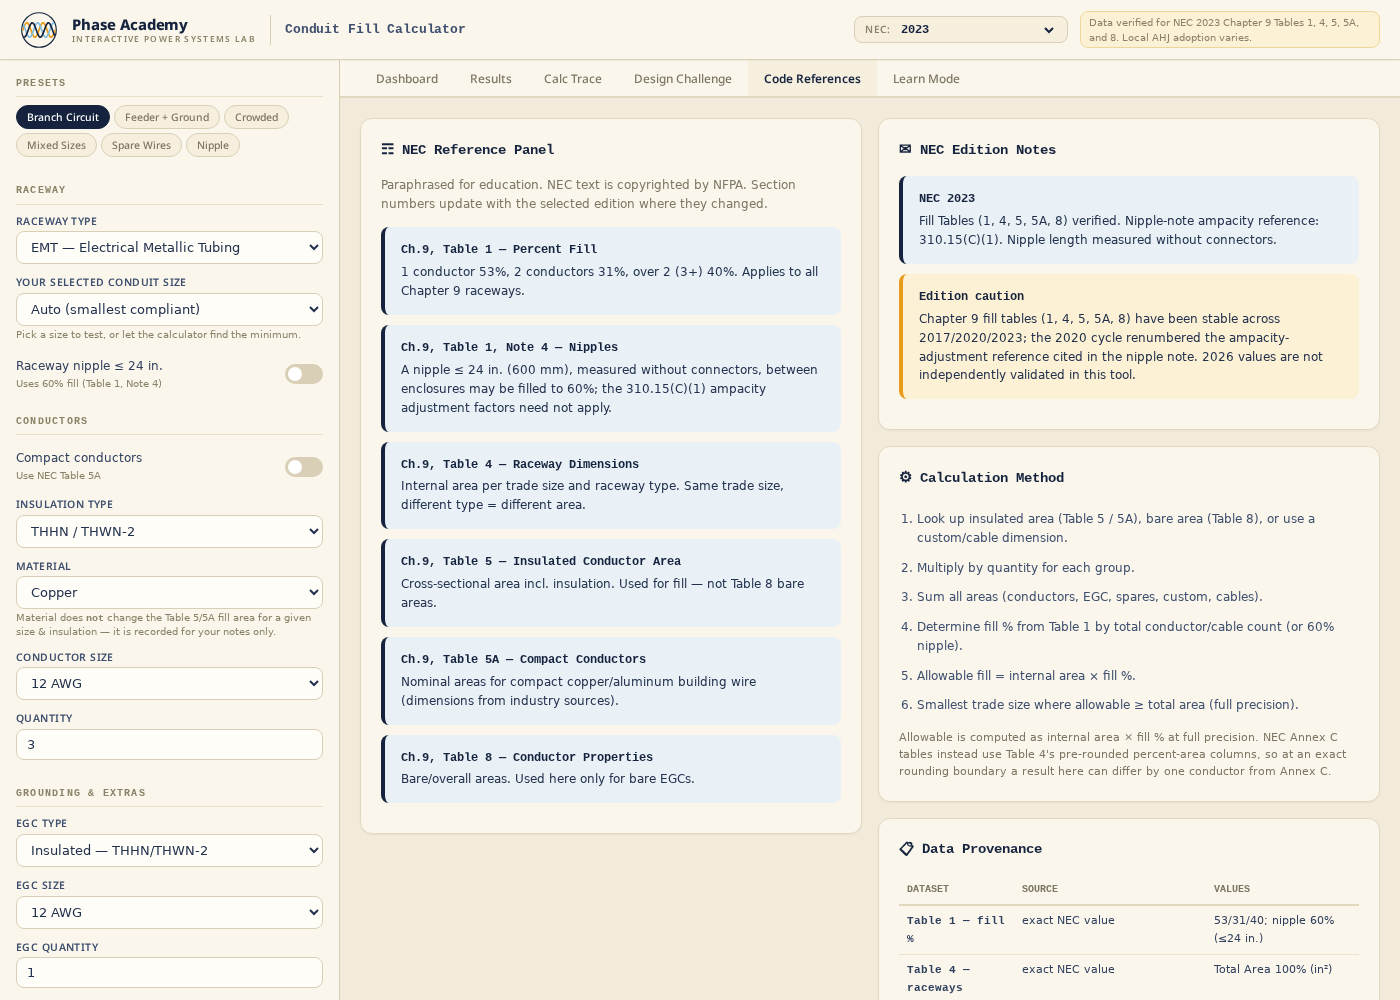Viewport: 1400px width, 1000px height.
Task: Expand the Conductor Size dropdown
Action: (169, 684)
